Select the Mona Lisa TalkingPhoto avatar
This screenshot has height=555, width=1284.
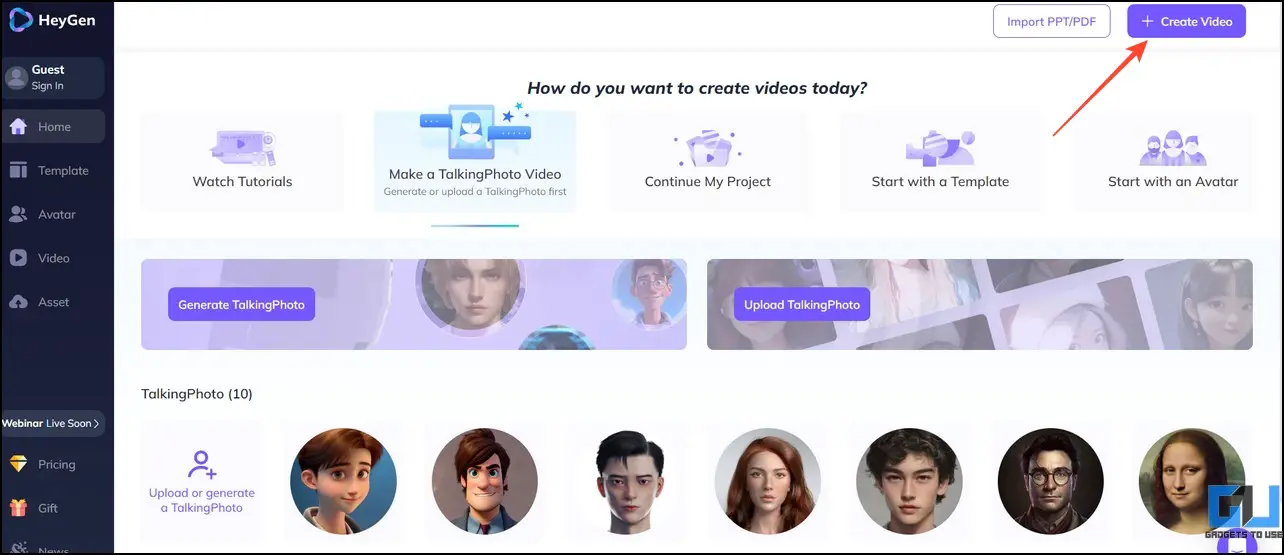click(x=1192, y=482)
